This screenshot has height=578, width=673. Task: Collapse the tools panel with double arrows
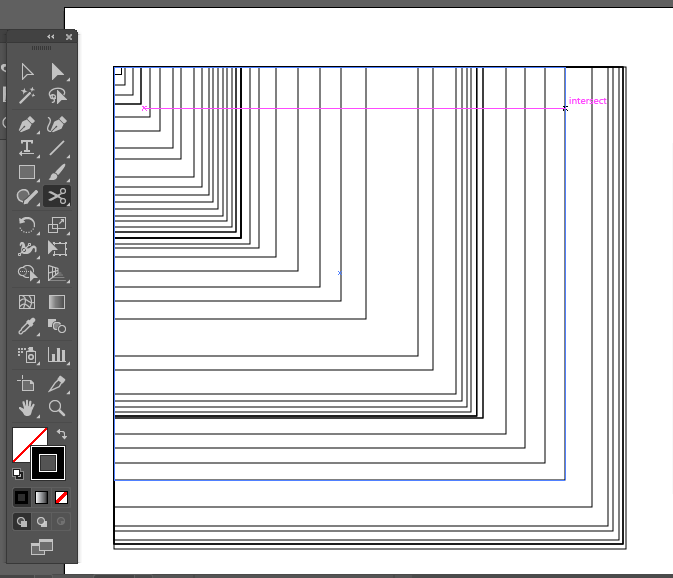[x=51, y=37]
